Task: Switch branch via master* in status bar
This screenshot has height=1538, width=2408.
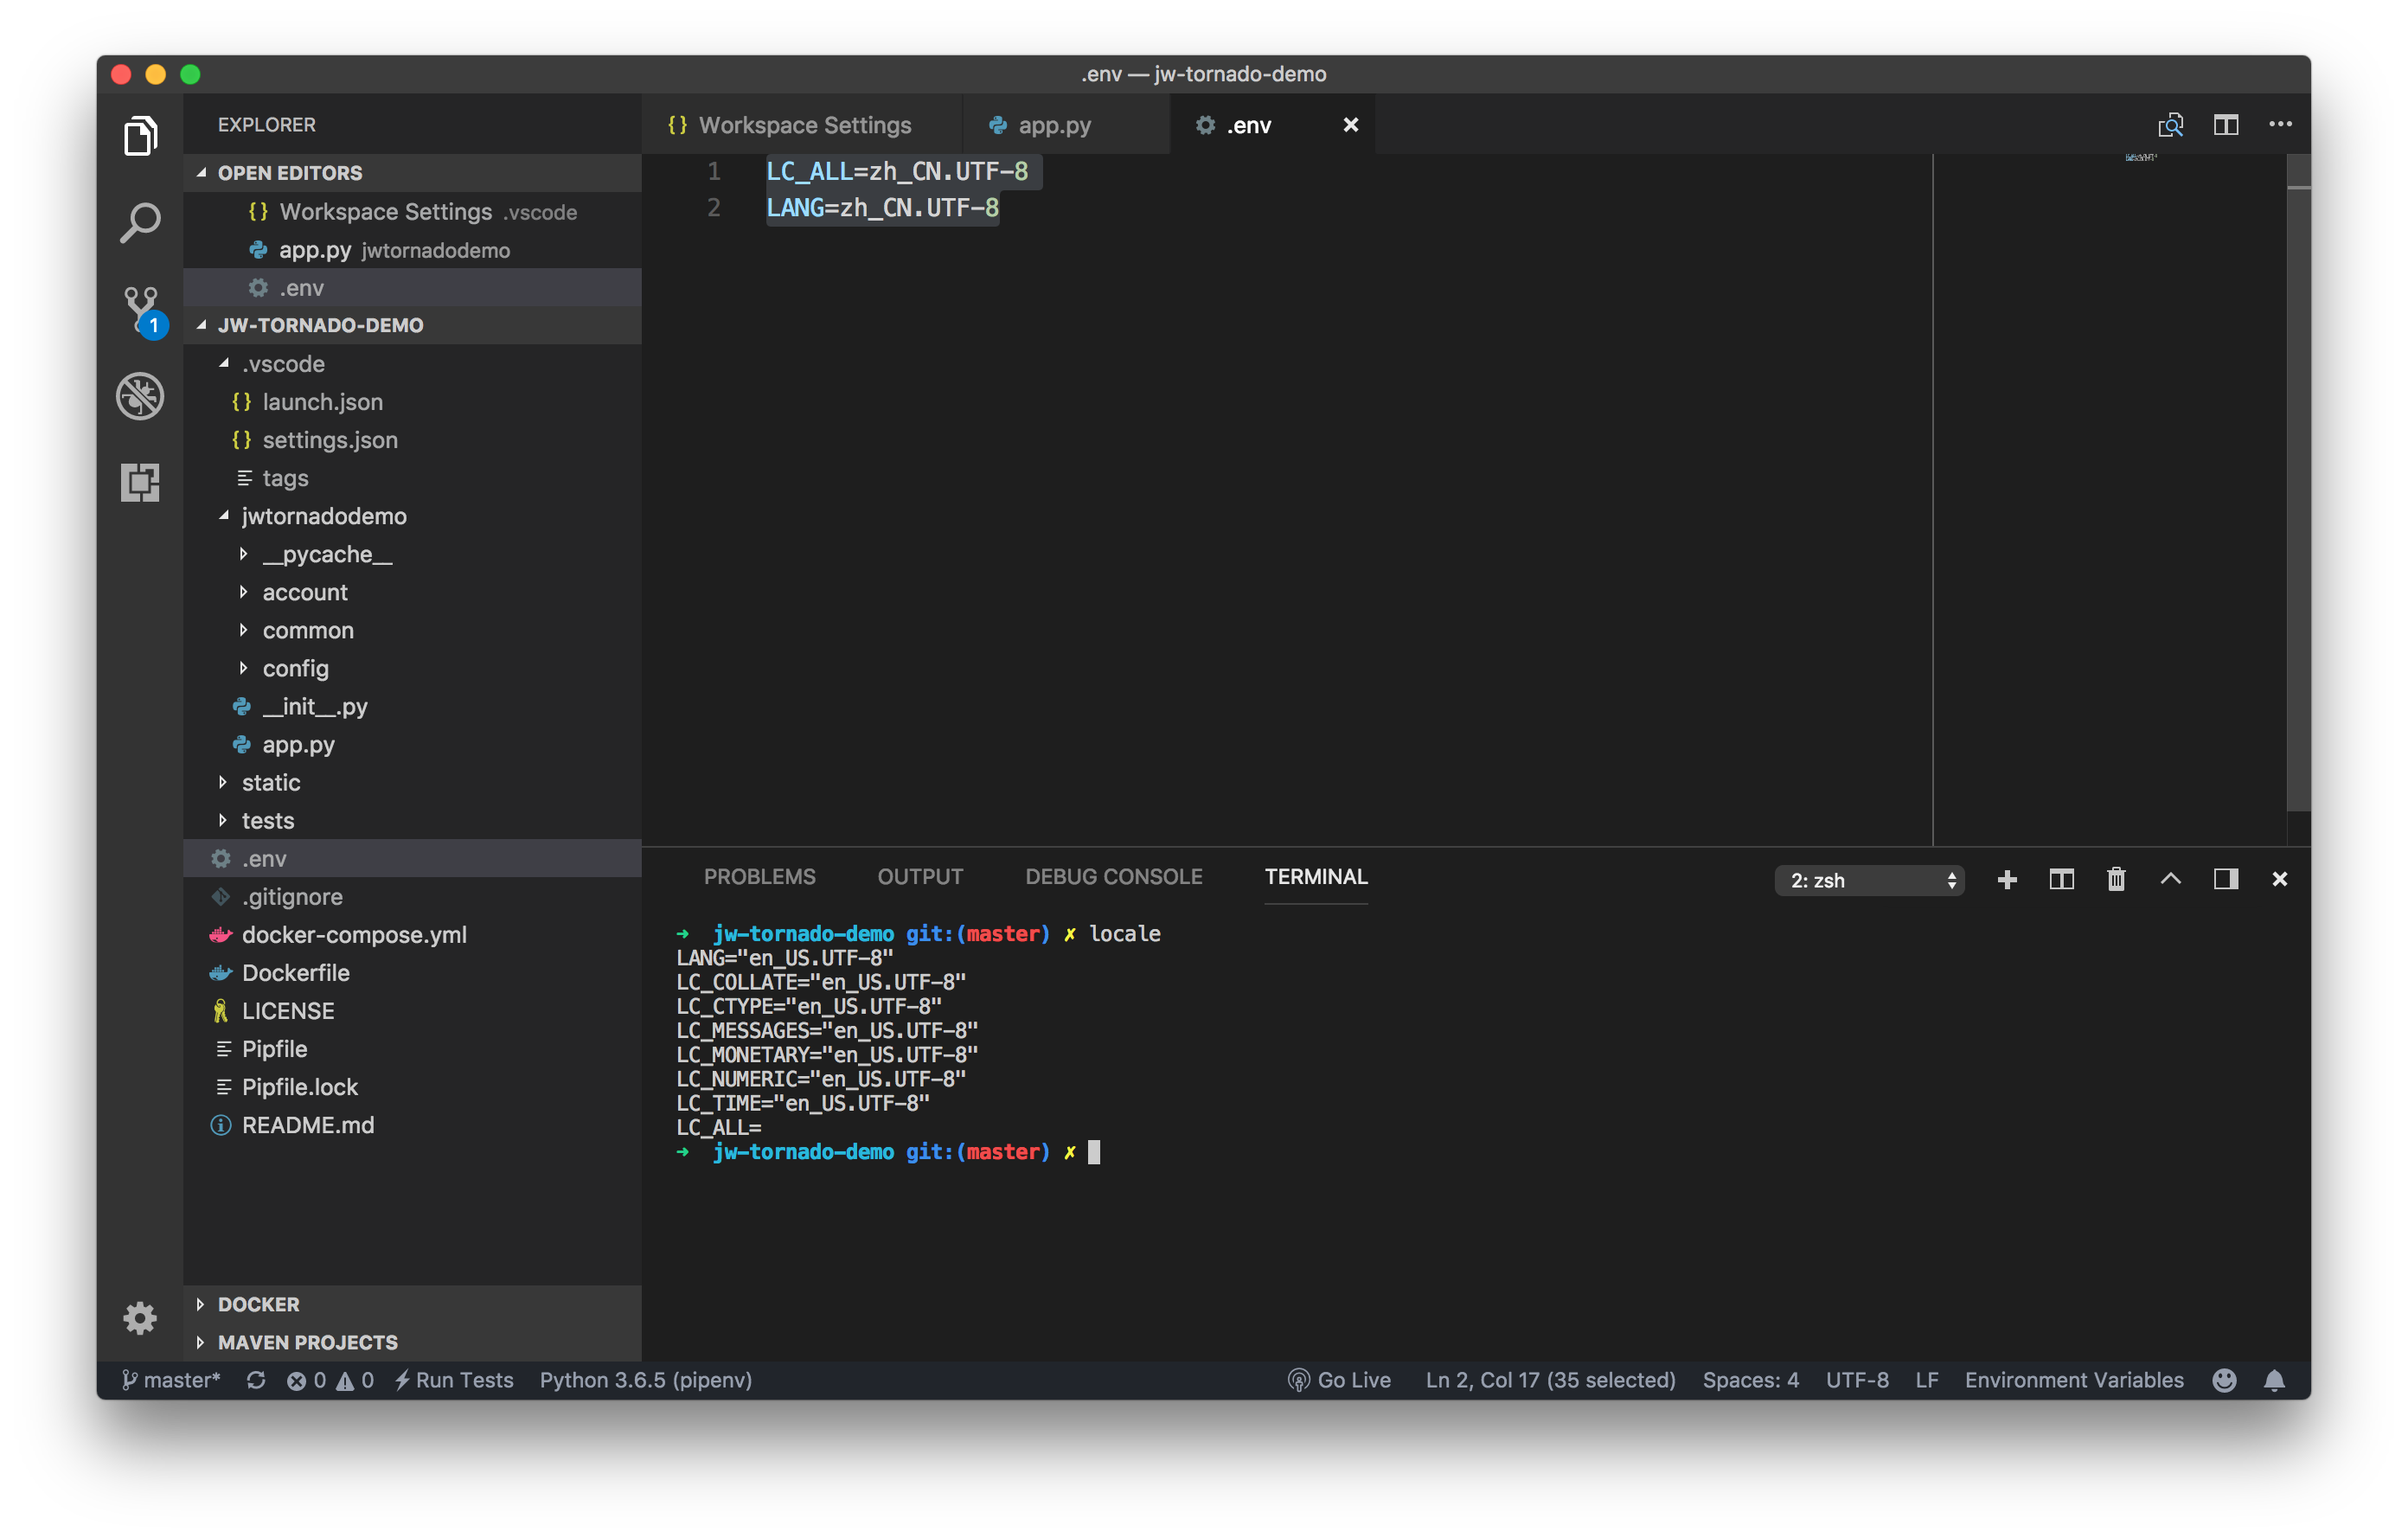Action: [170, 1380]
